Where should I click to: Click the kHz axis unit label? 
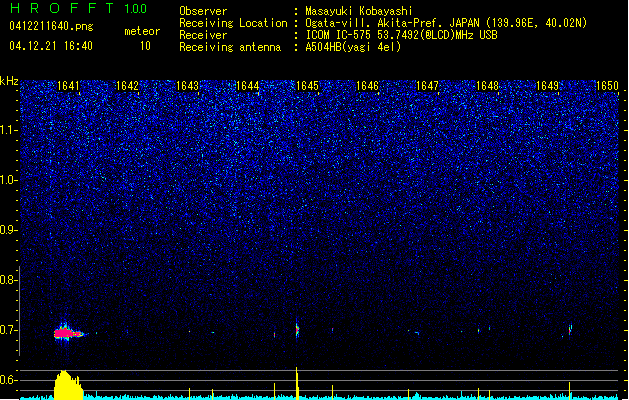[x=9, y=81]
